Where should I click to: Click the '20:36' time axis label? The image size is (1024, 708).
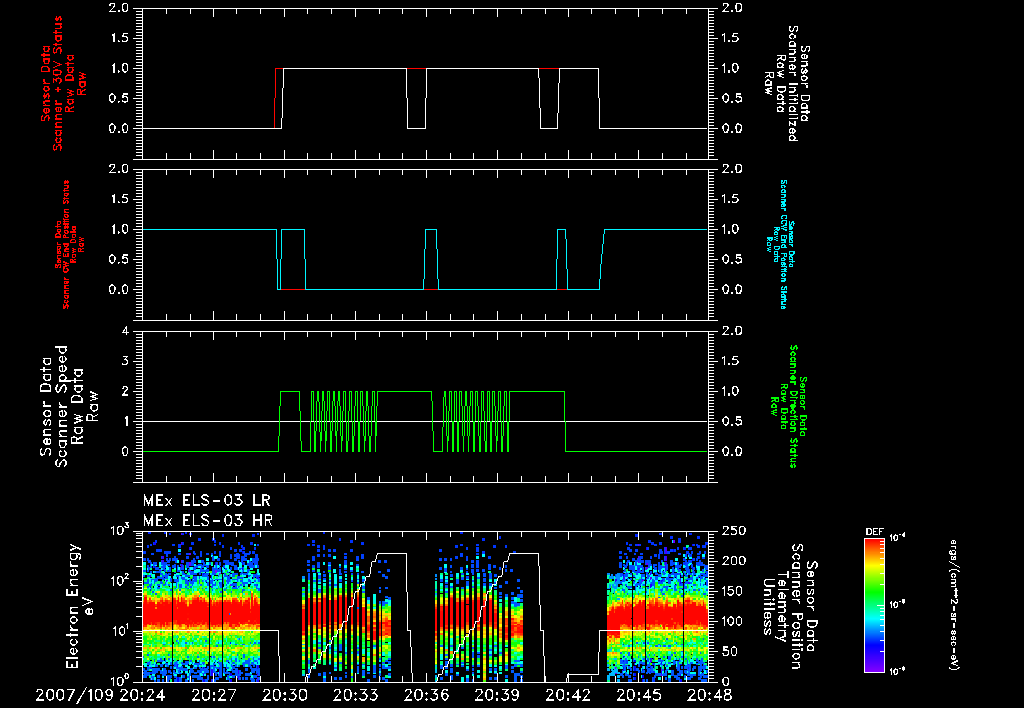tap(426, 695)
